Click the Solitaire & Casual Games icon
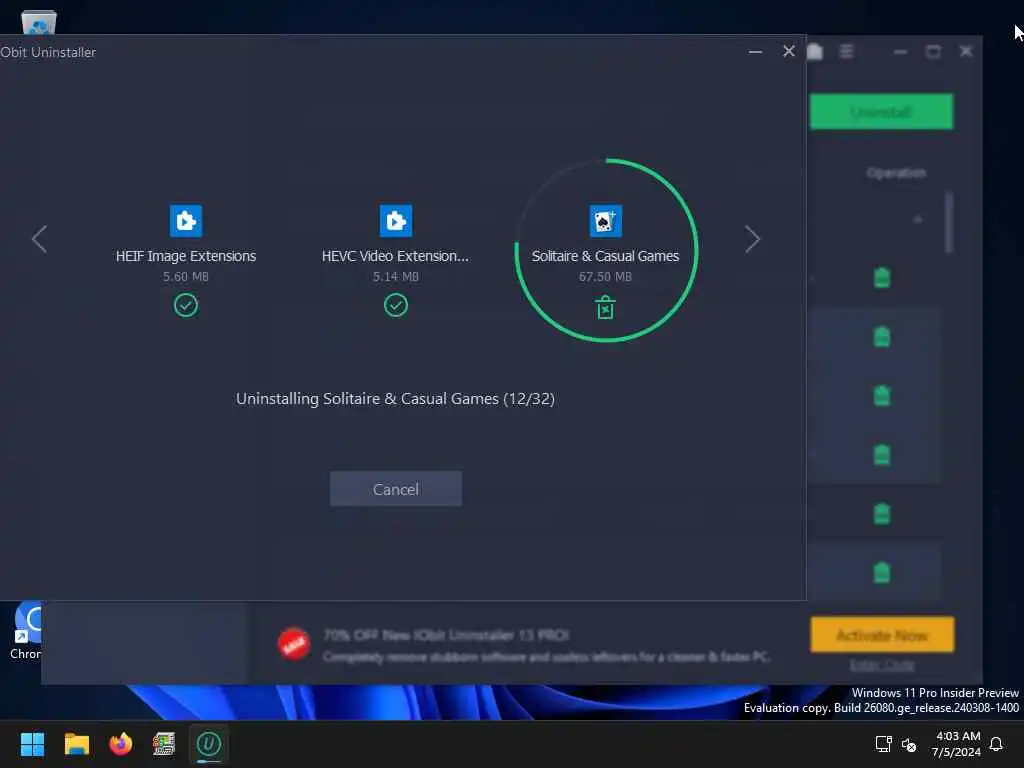This screenshot has height=768, width=1024. (605, 221)
